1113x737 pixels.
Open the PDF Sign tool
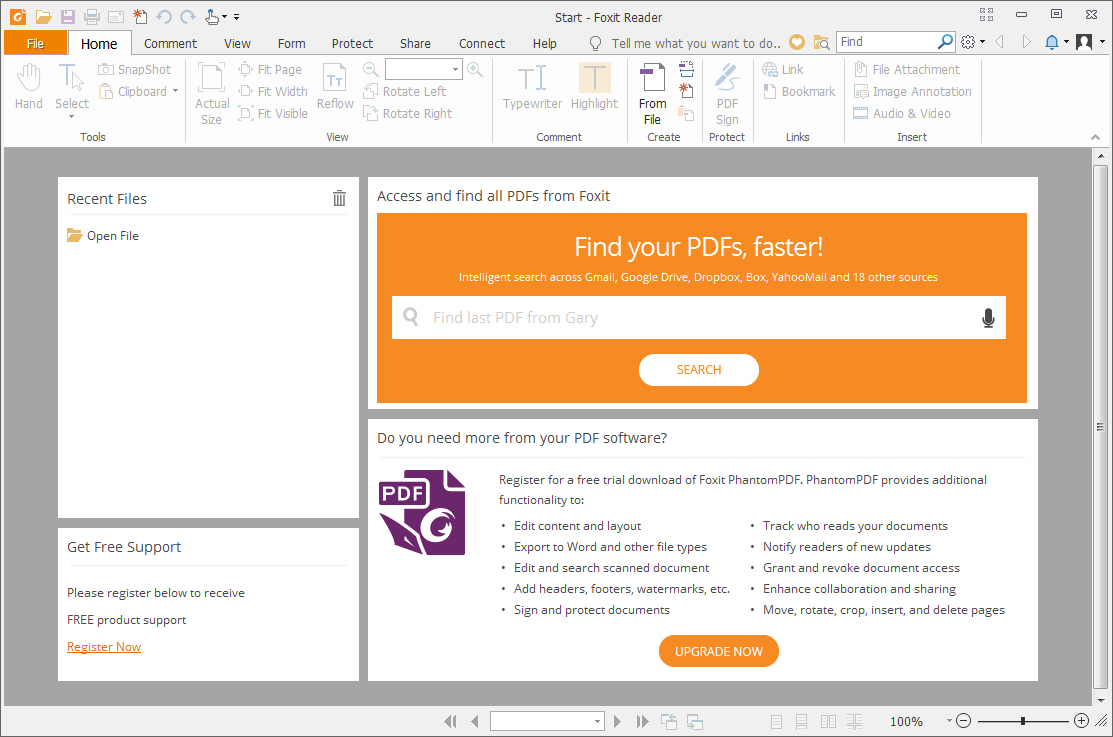727,95
